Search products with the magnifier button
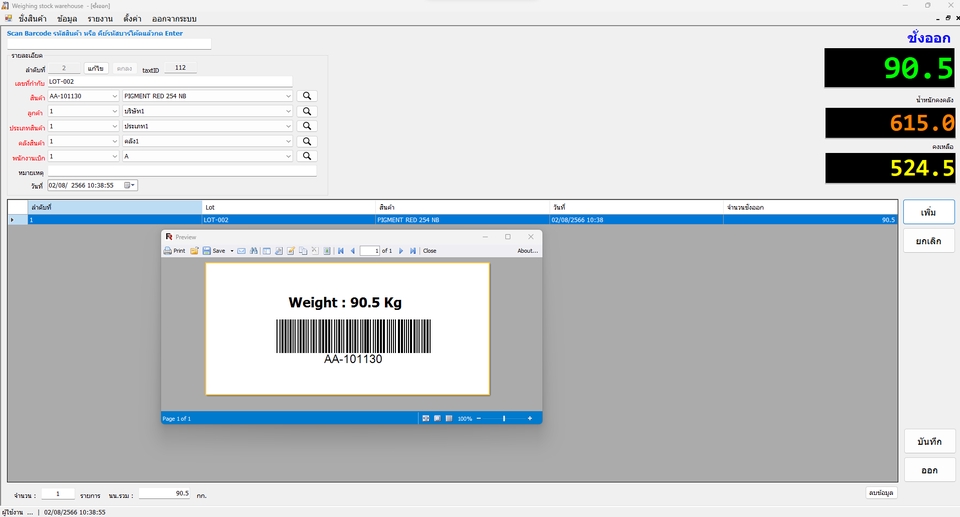This screenshot has height=517, width=960. point(307,96)
